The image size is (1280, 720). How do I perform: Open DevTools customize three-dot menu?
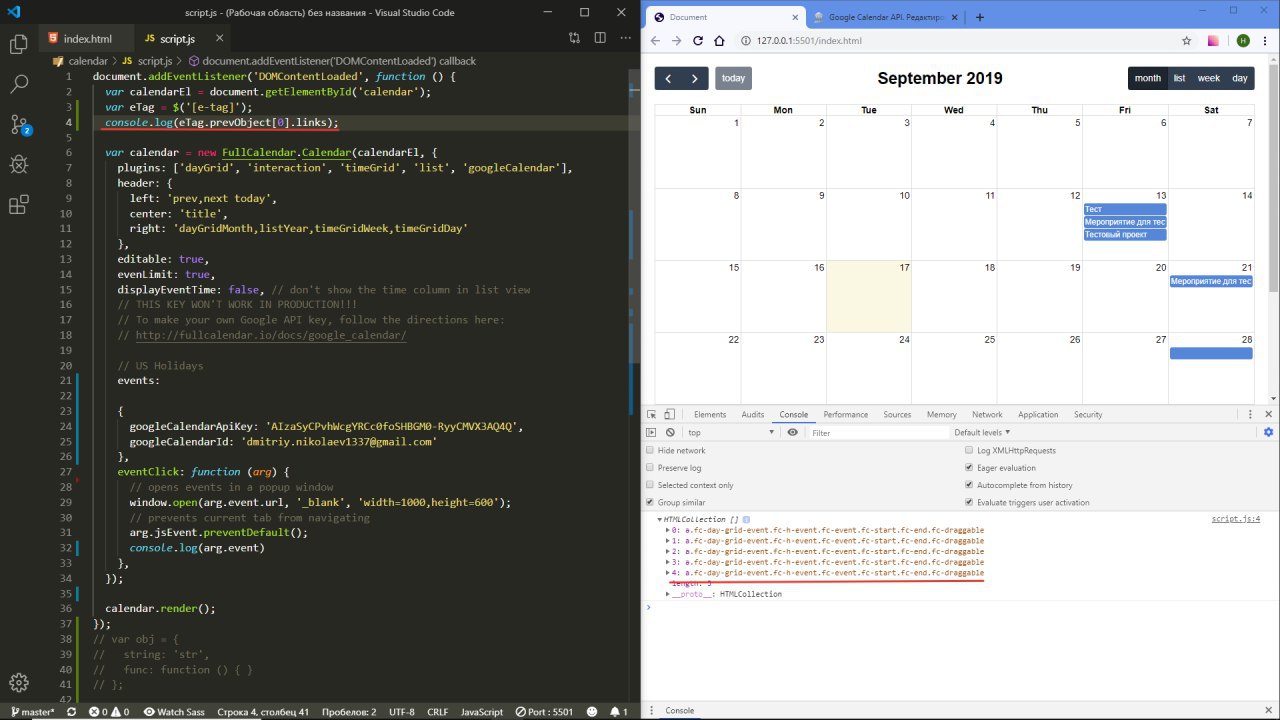[1252, 414]
